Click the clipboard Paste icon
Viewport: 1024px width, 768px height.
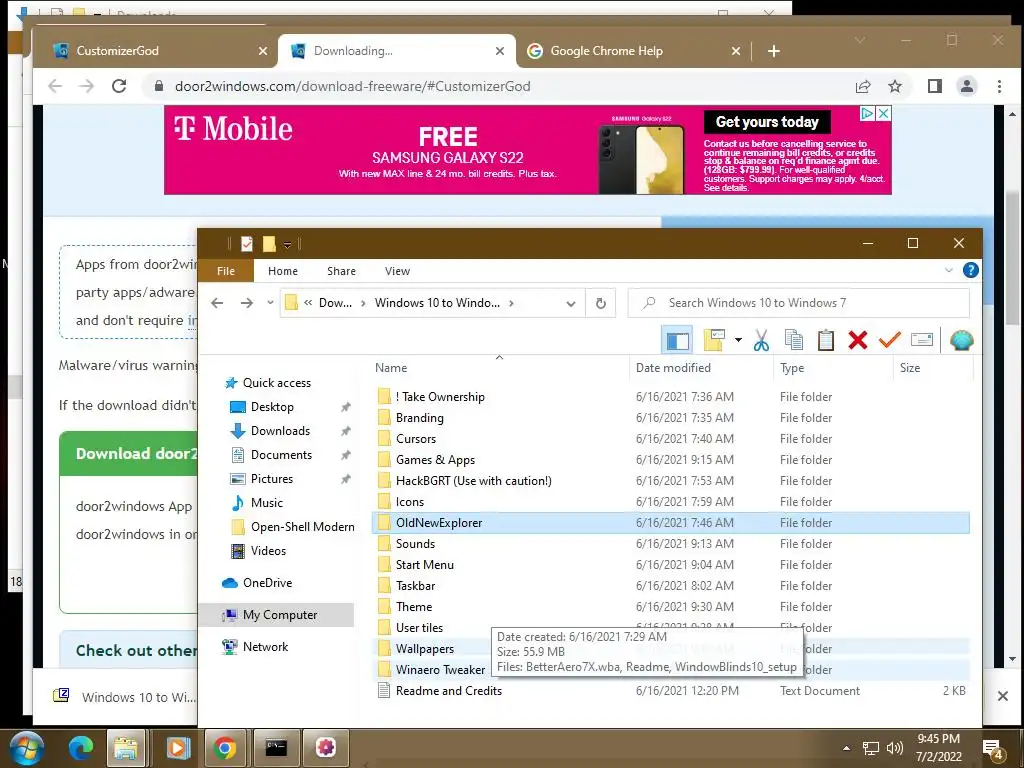click(825, 340)
